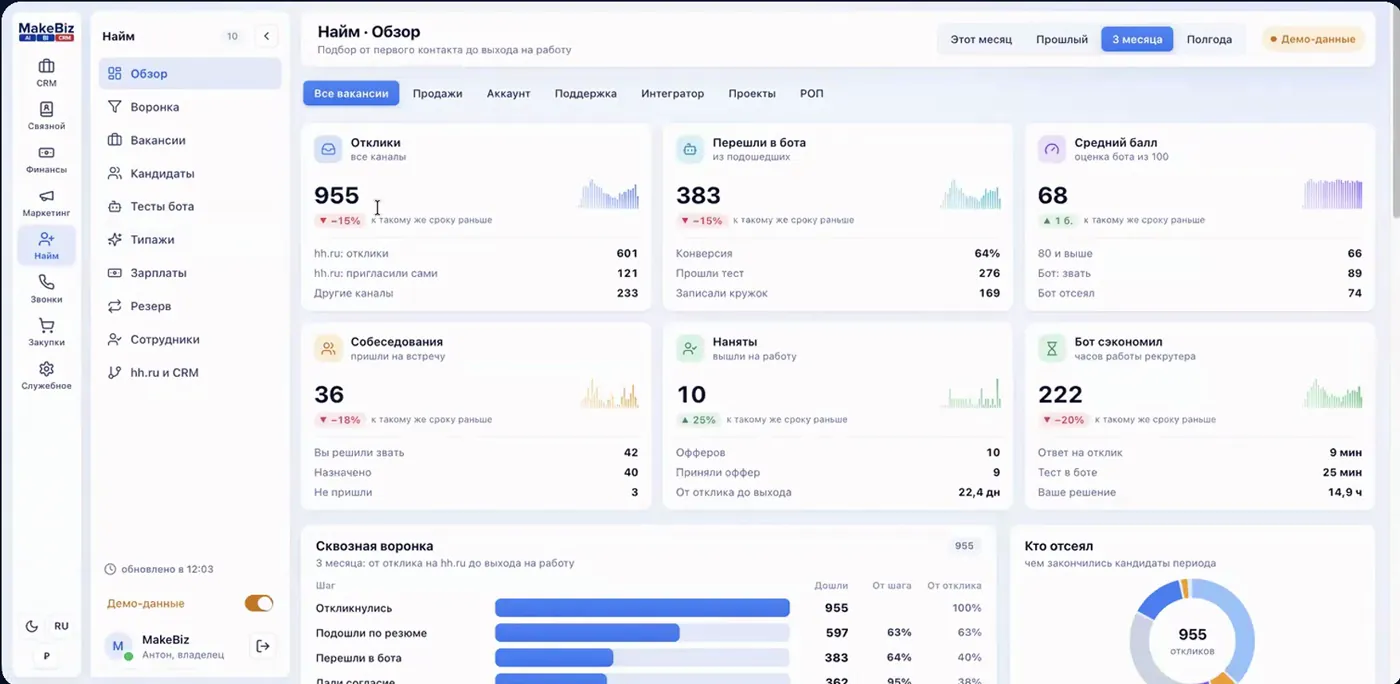The image size is (1400, 684).
Task: Click the 'обновлено в 12:03' status
Action: (x=160, y=569)
